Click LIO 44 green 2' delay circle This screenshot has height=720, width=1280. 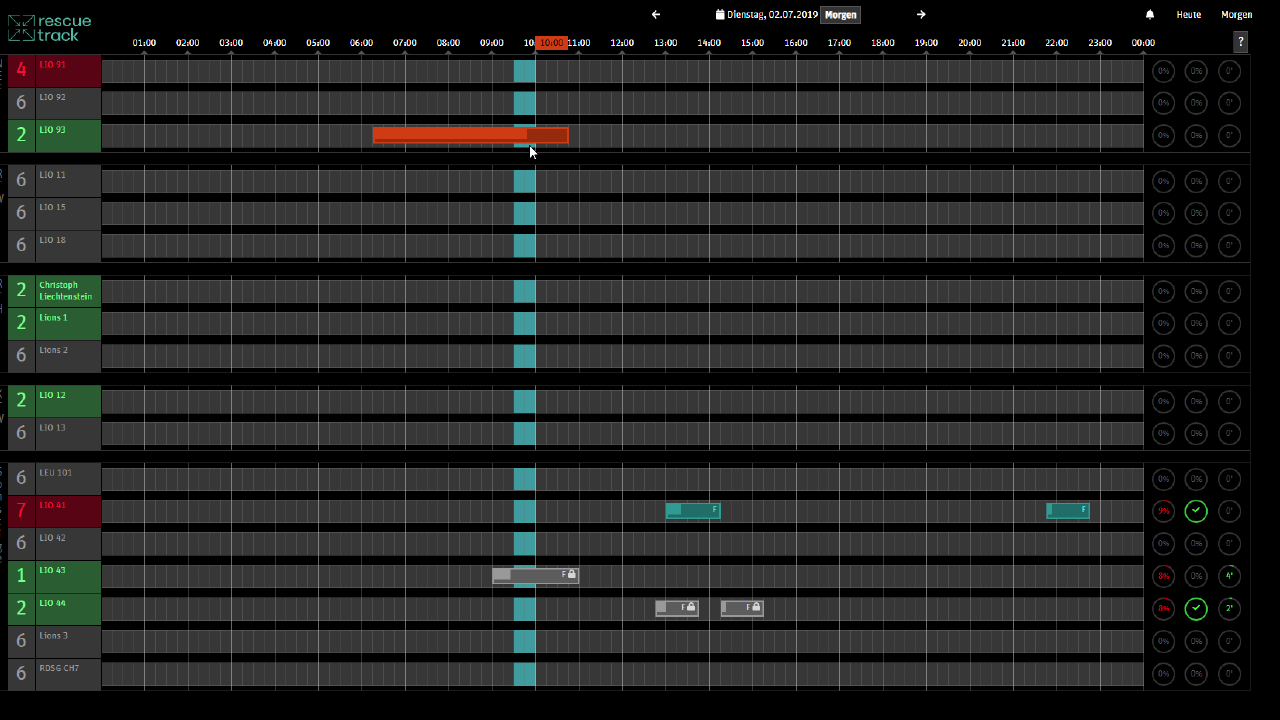pyautogui.click(x=1229, y=608)
